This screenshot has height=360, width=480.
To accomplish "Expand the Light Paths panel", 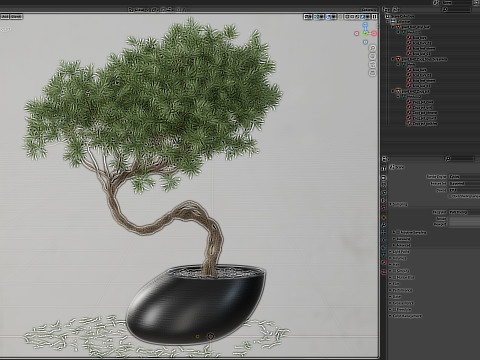I will click(399, 252).
